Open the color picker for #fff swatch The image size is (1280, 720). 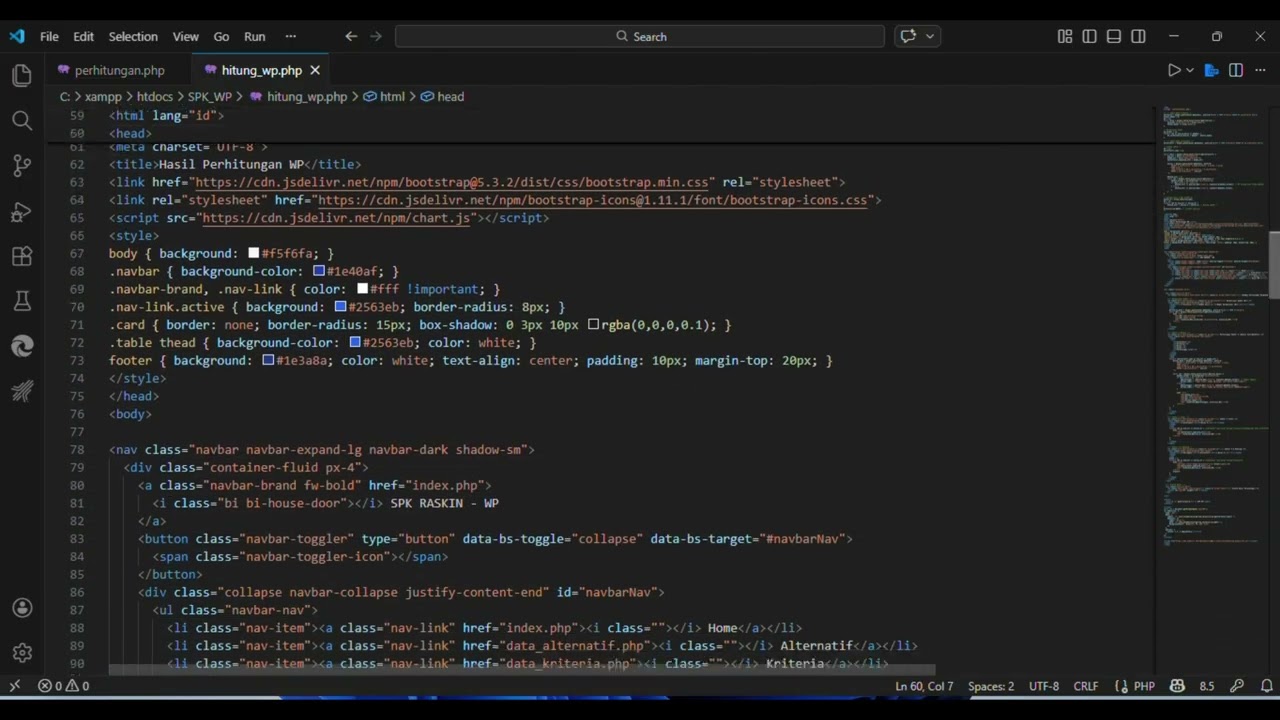click(x=363, y=290)
